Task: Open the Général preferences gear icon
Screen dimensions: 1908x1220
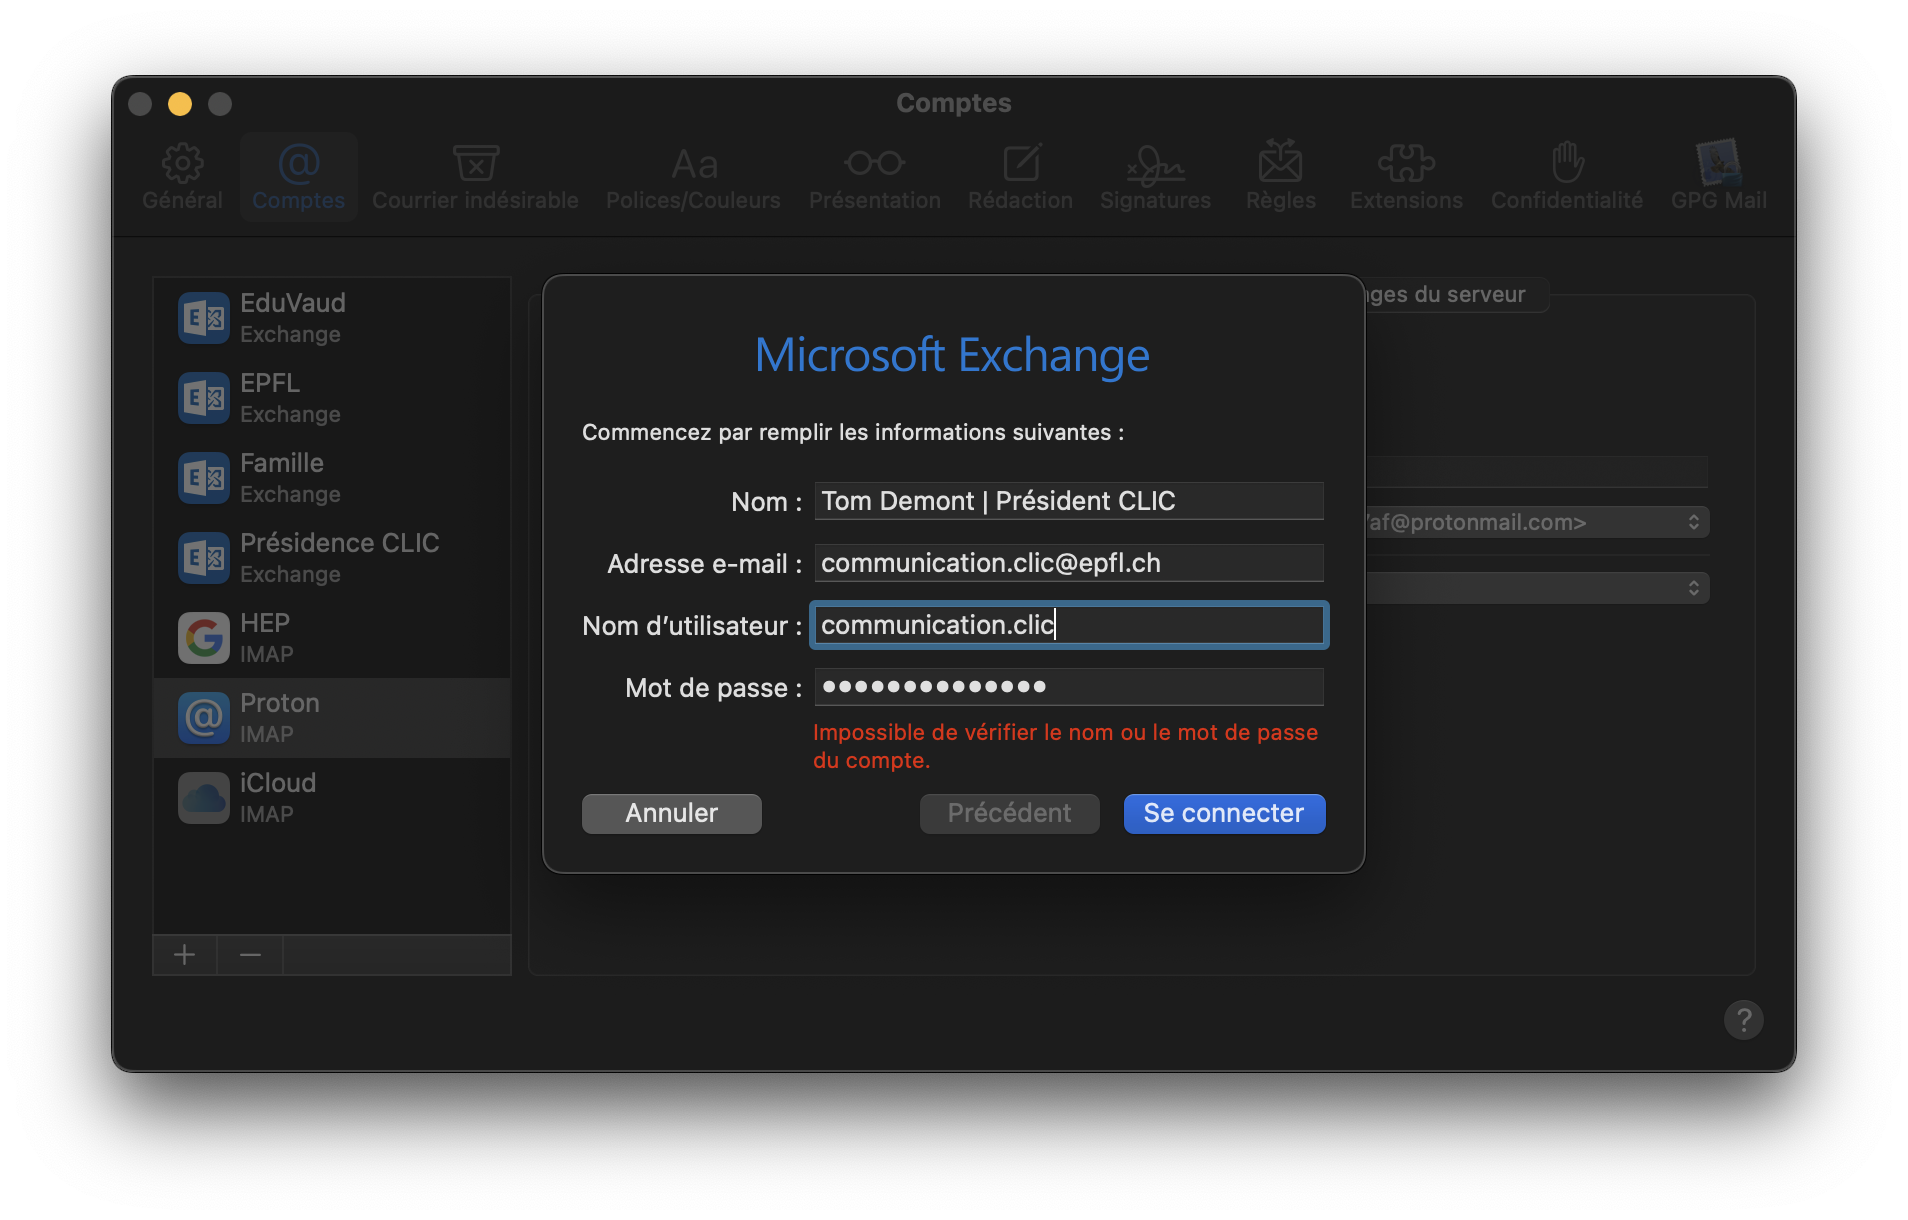Action: pos(182,176)
